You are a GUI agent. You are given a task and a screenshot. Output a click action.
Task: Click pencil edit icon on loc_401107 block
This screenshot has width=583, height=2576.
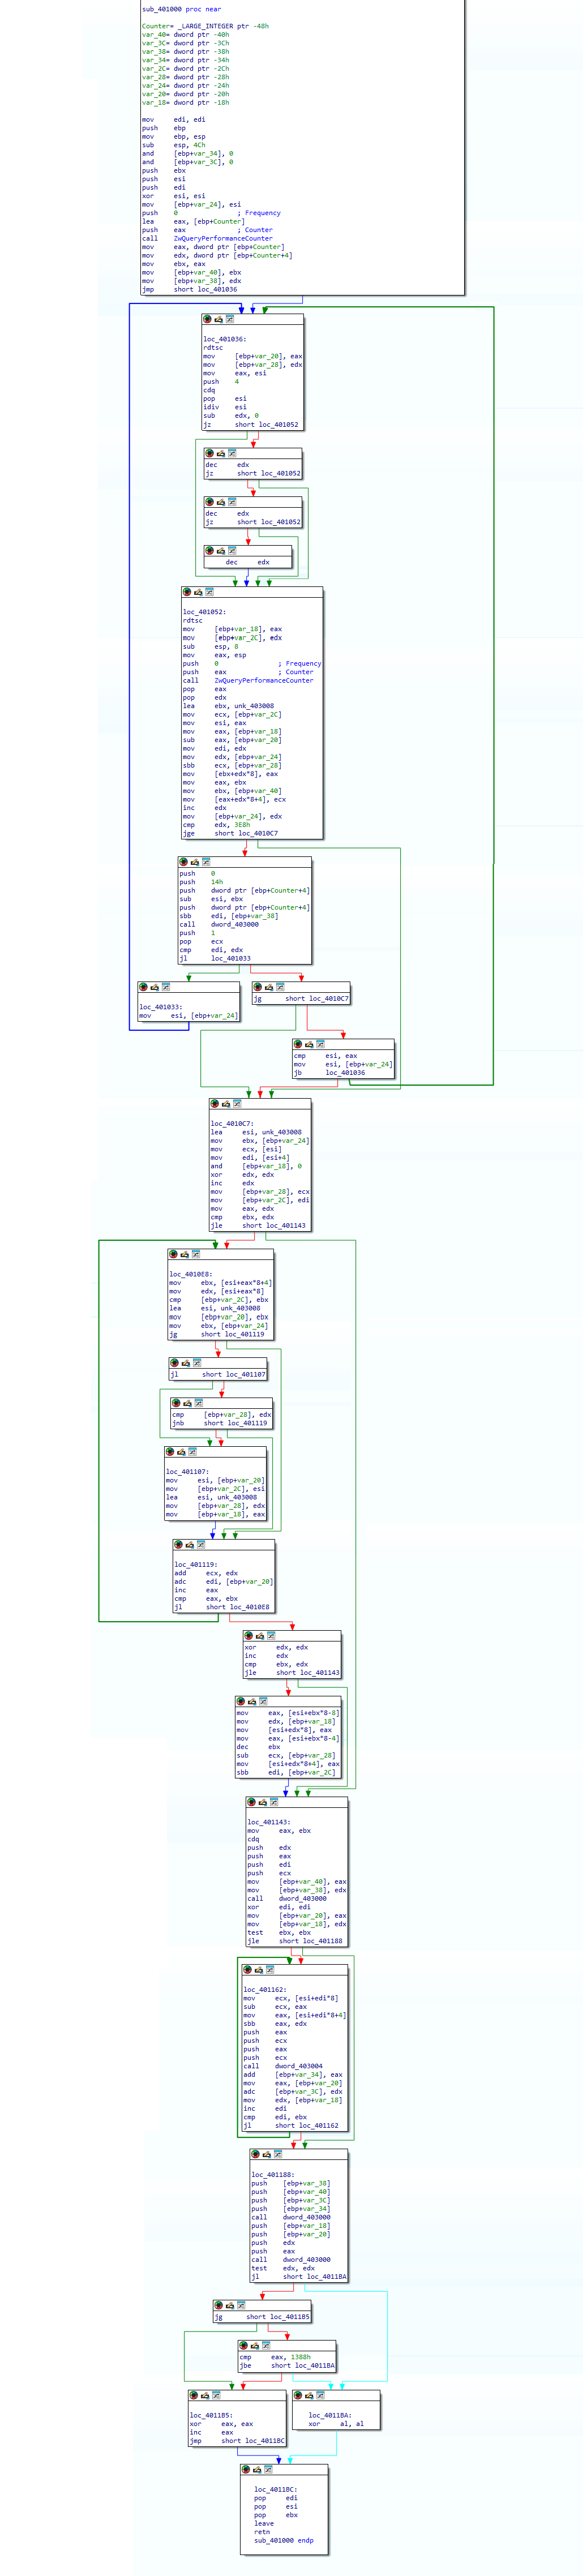(x=181, y=1451)
